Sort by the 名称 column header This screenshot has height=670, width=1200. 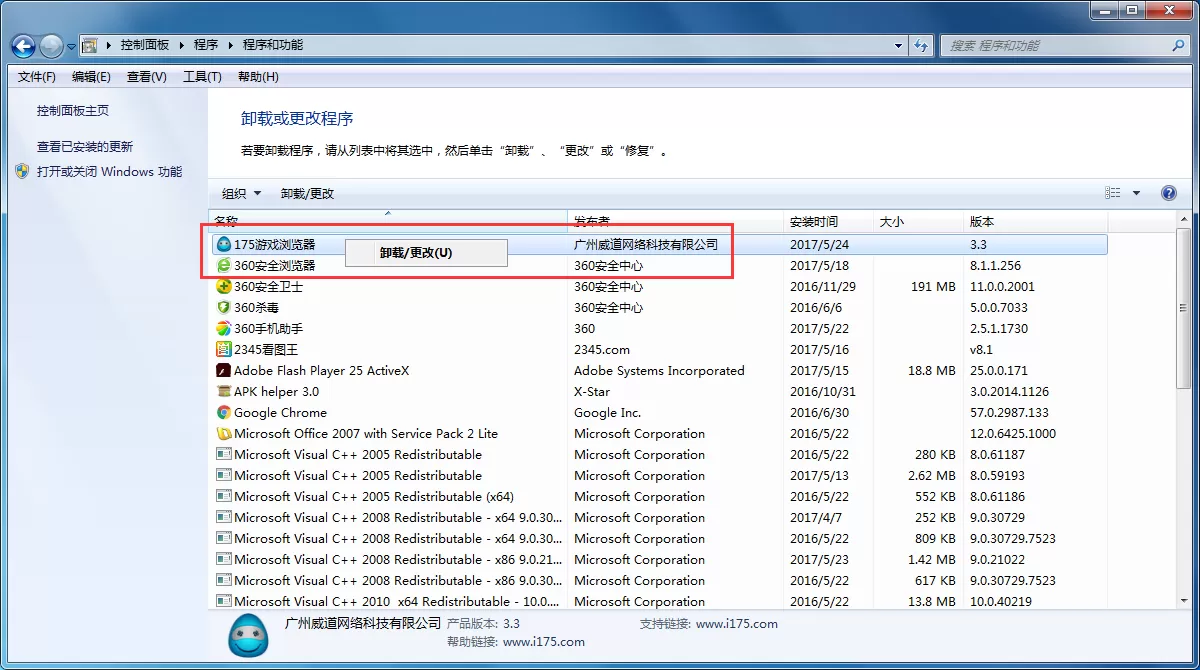click(388, 221)
